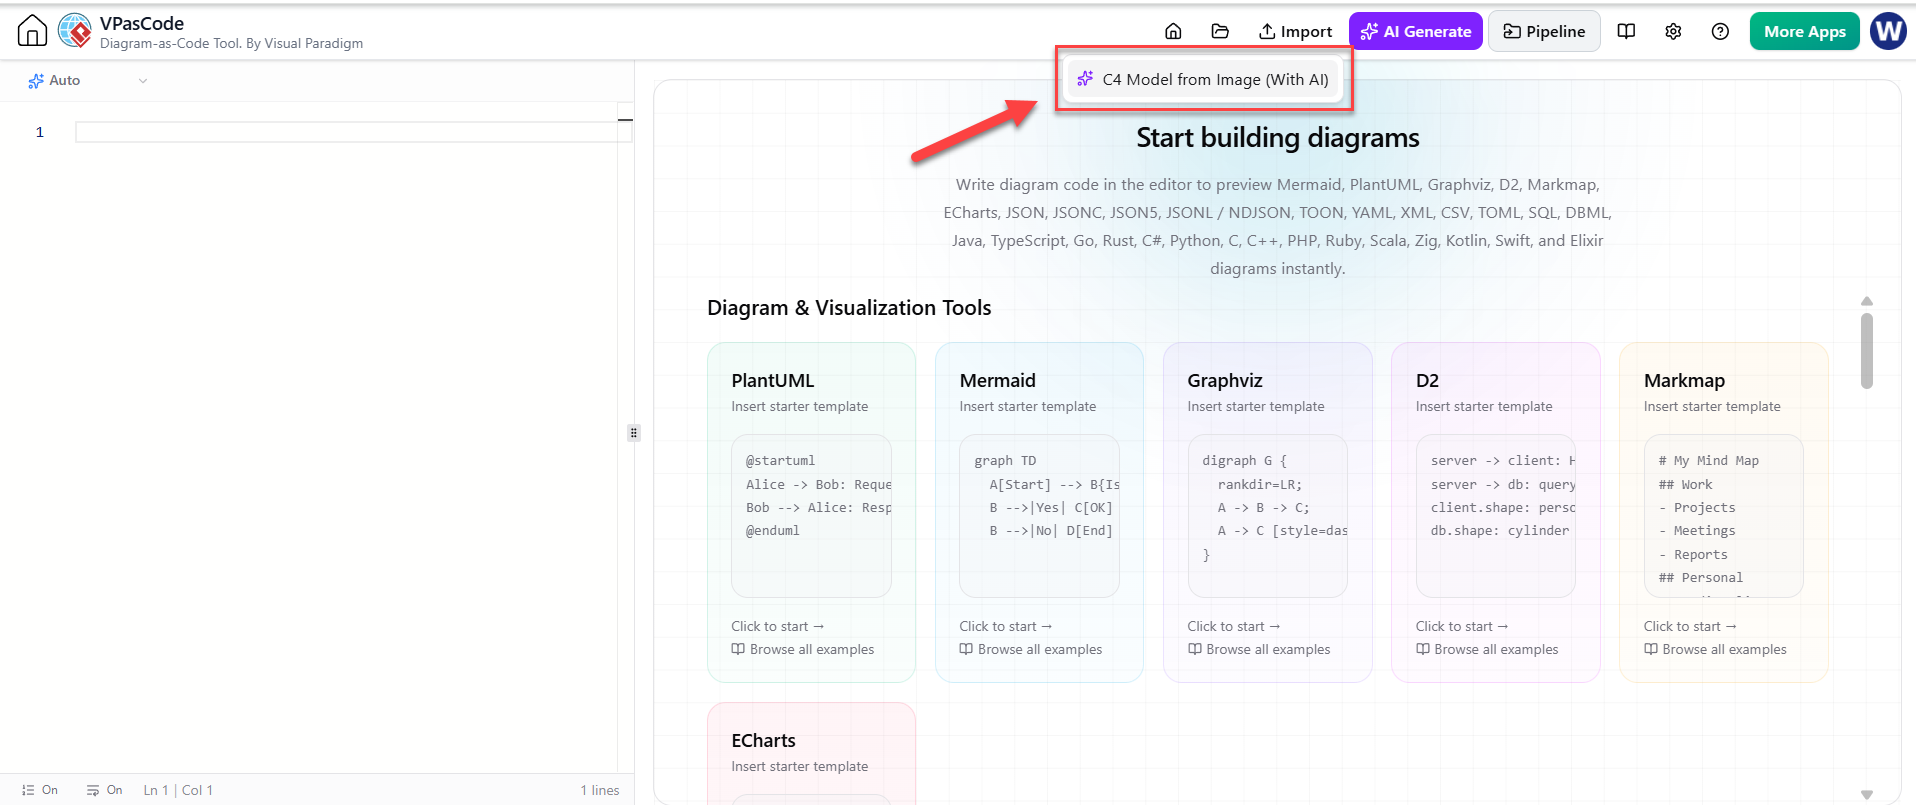Click 'Click to start' on Mermaid card
Viewport: 1916px width, 805px height.
click(1005, 626)
